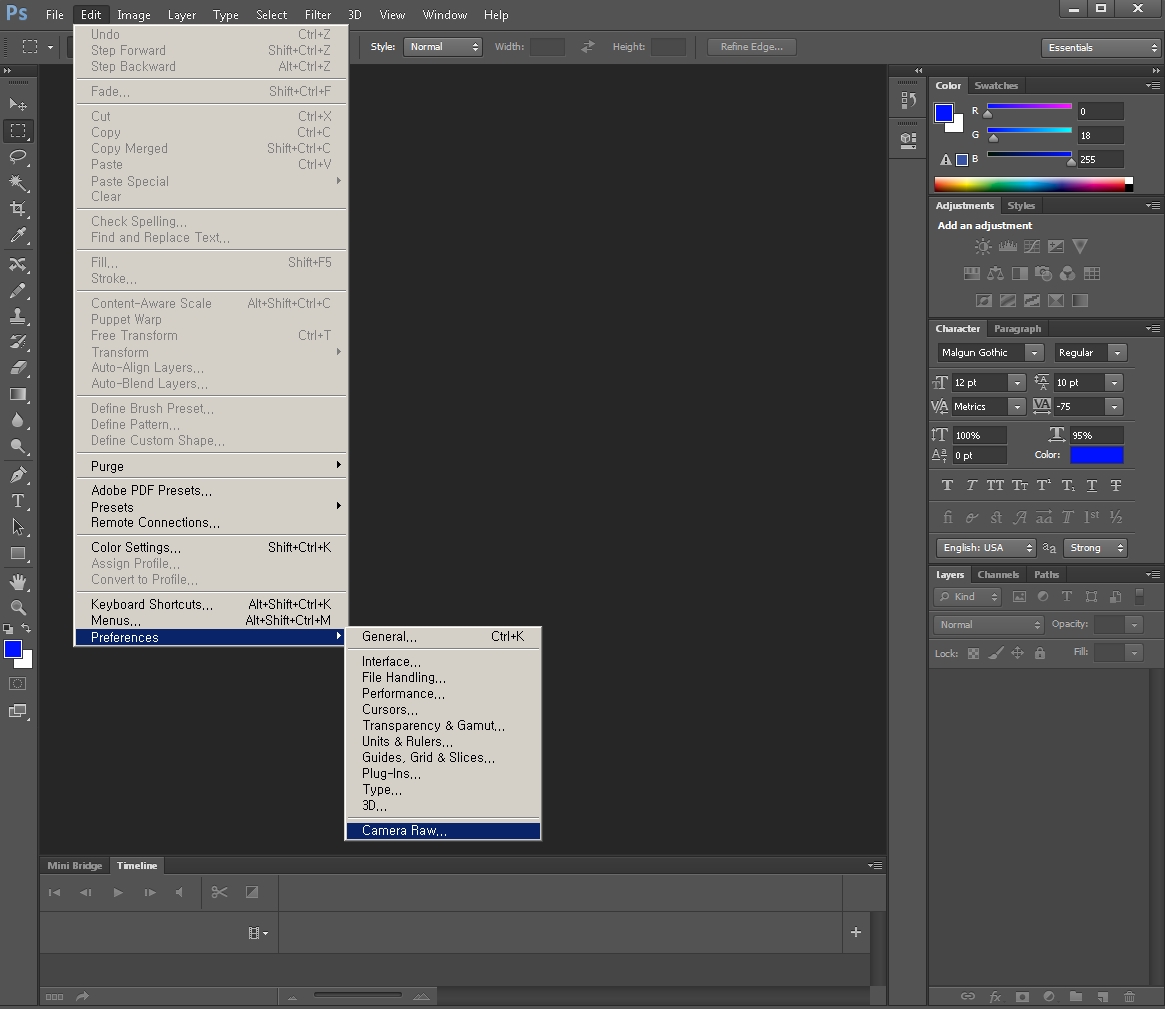Switch to the Swatches tab

[996, 85]
